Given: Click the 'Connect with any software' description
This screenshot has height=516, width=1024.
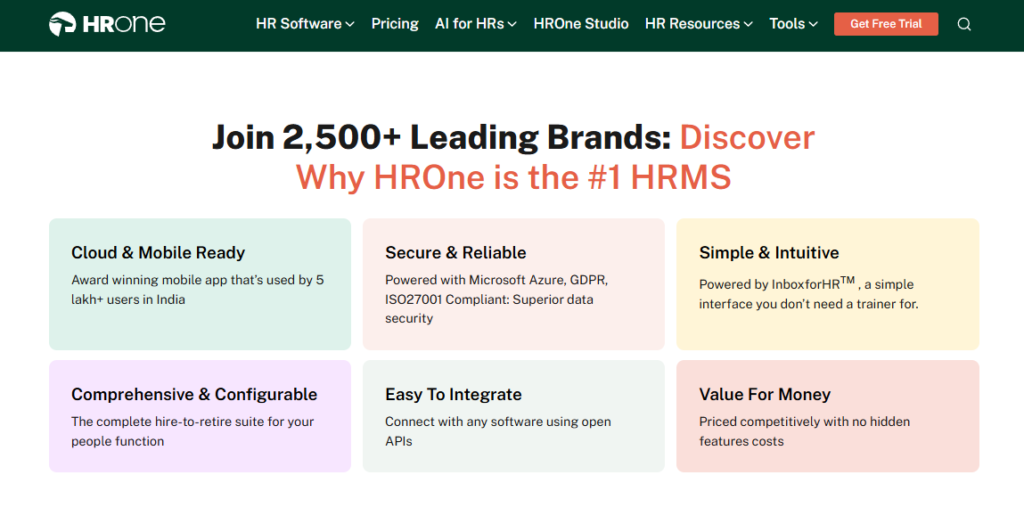Looking at the screenshot, I should pyautogui.click(x=498, y=432).
